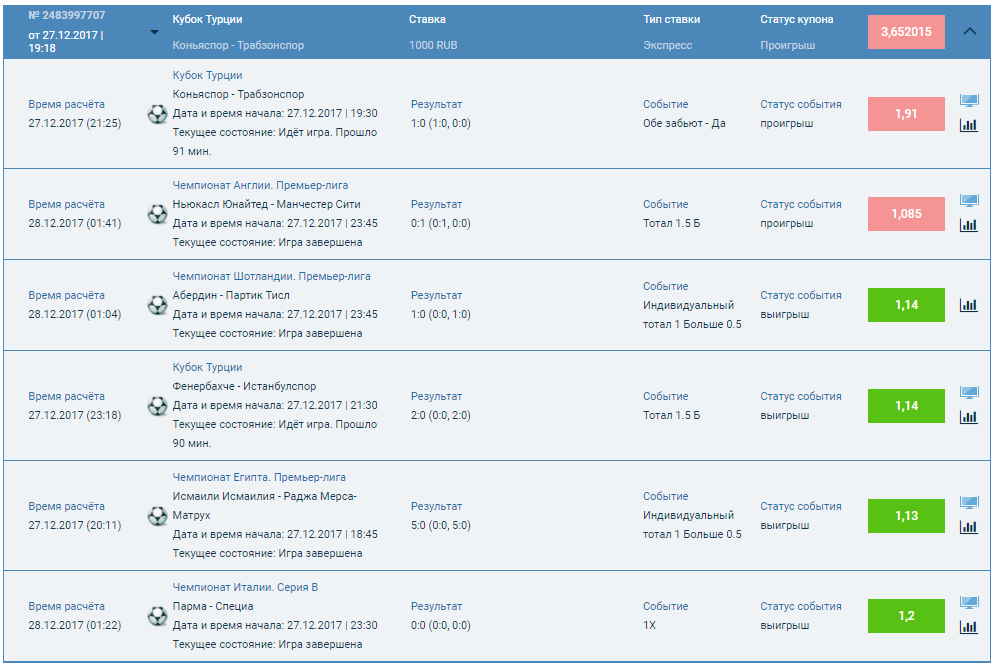
Task: Open statistics chart for Parma - Spezia
Action: pyautogui.click(x=968, y=627)
